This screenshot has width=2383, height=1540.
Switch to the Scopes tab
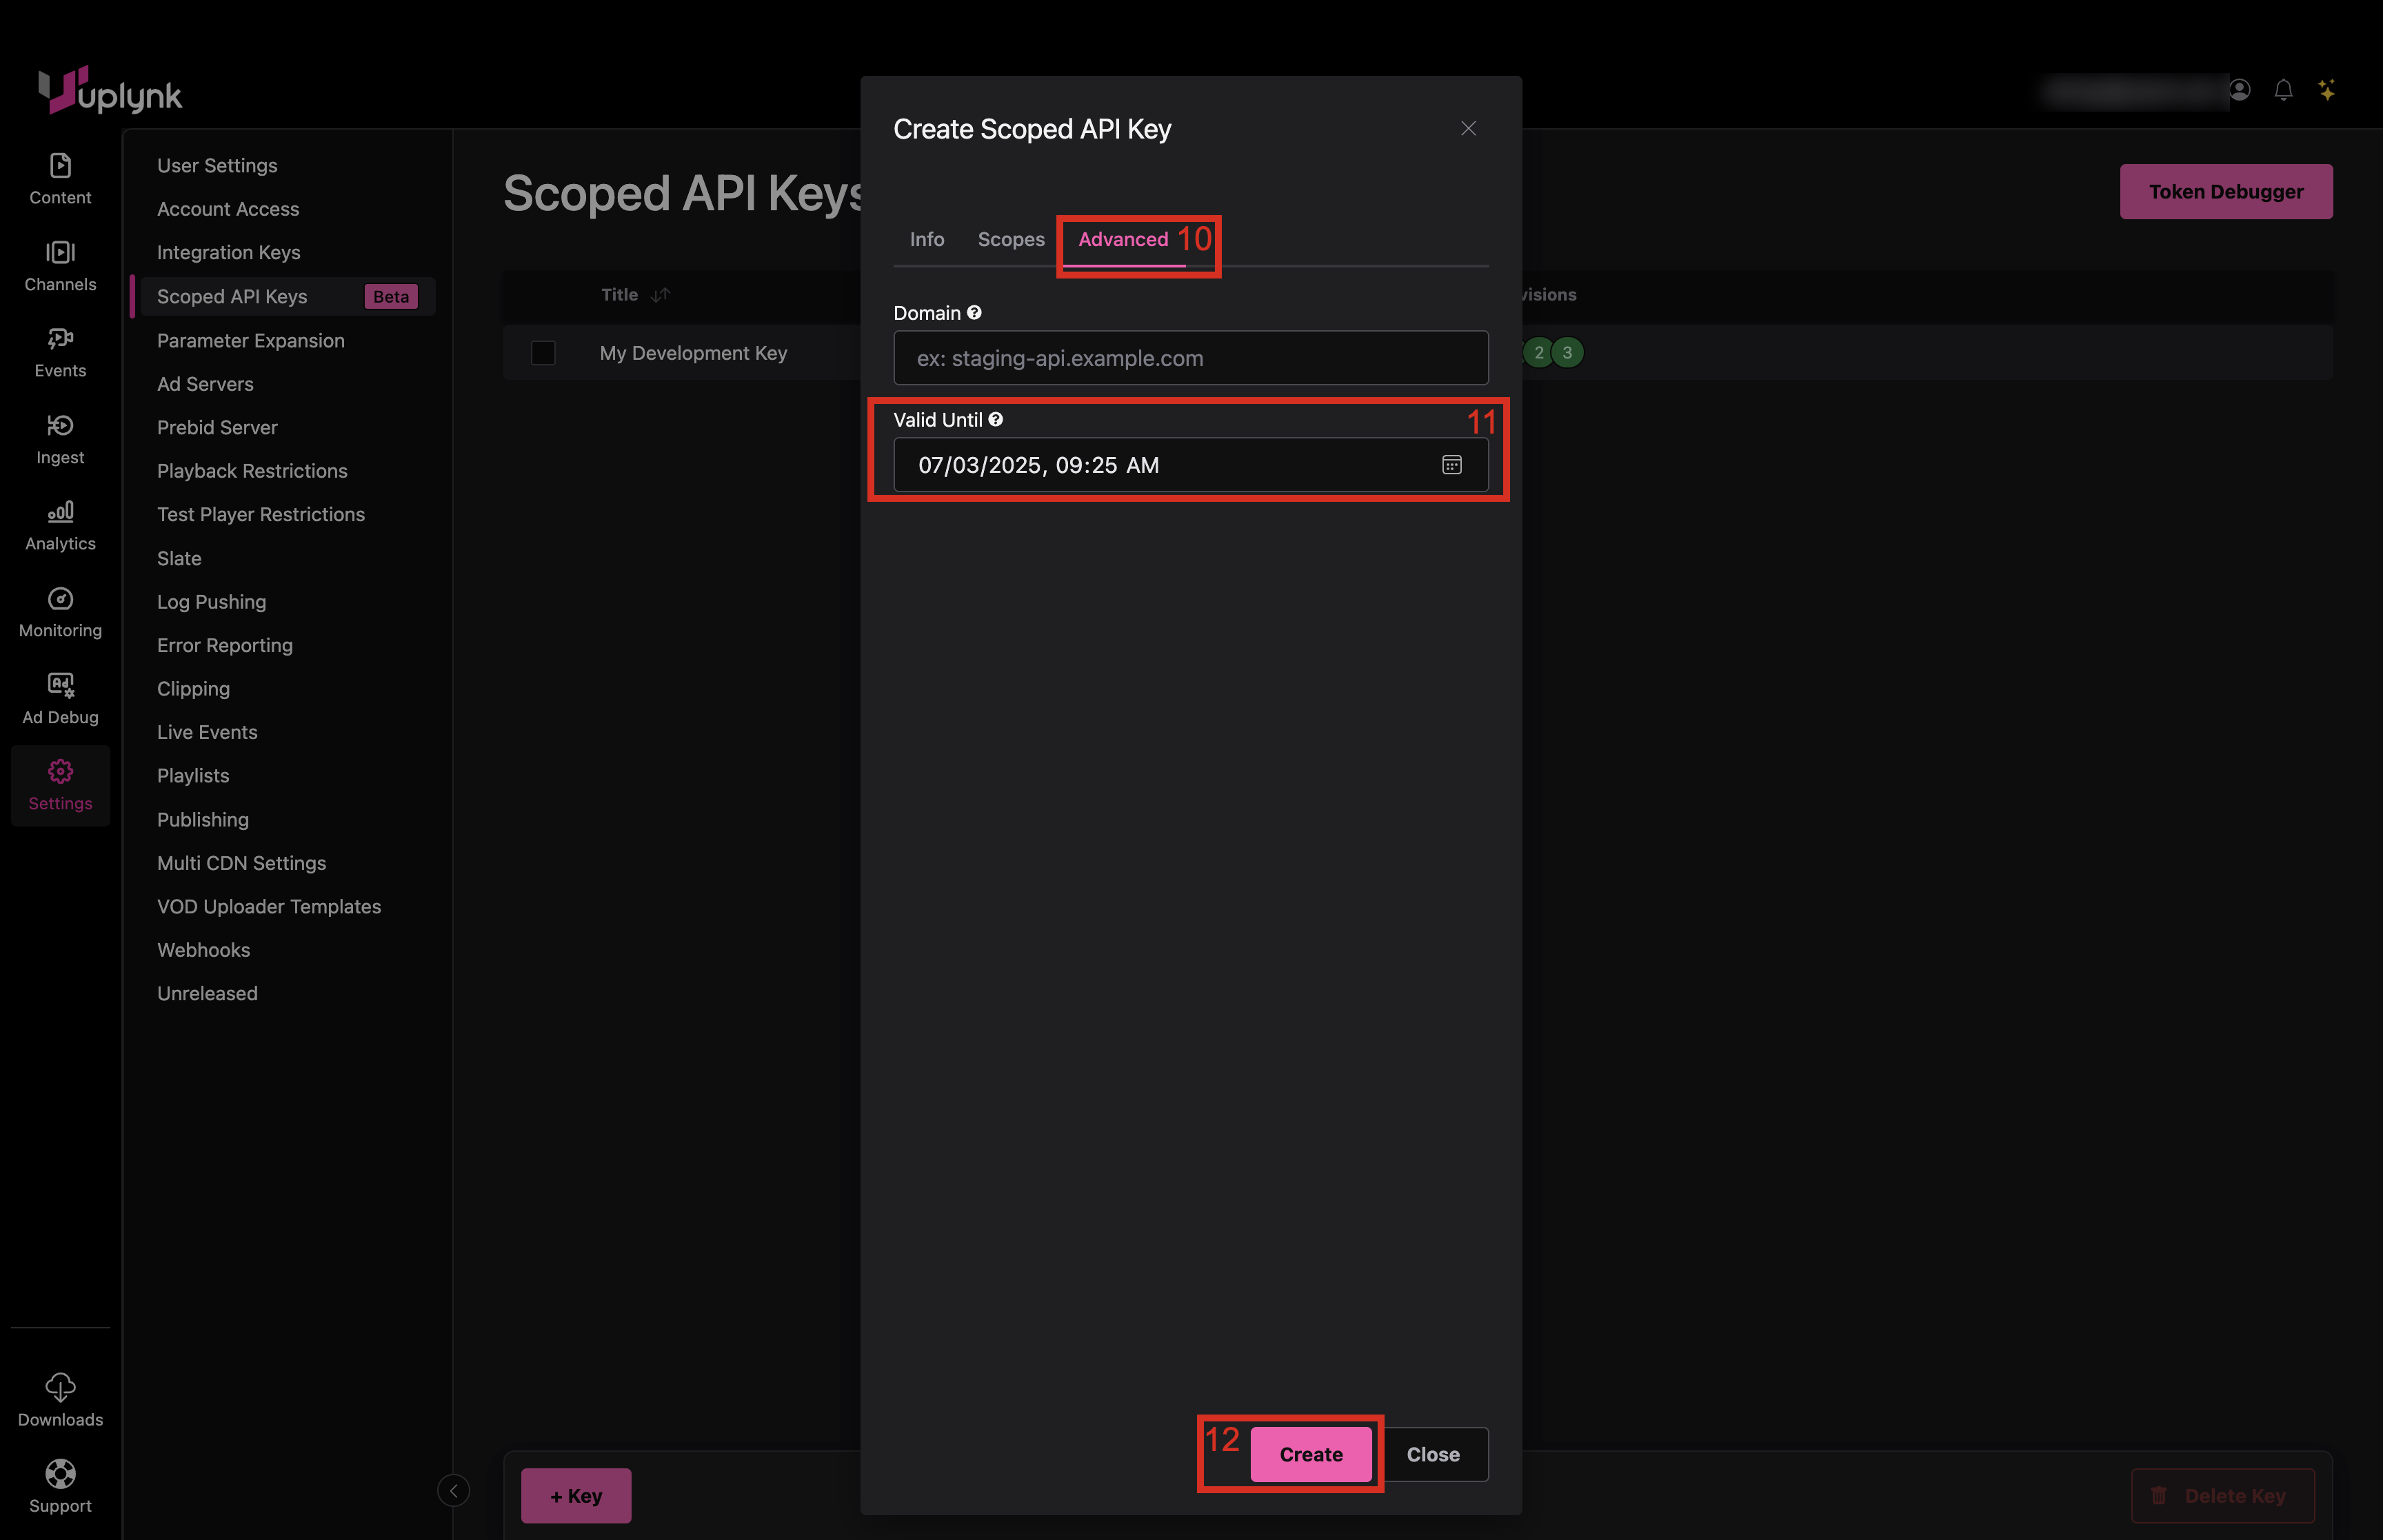[x=1010, y=240]
